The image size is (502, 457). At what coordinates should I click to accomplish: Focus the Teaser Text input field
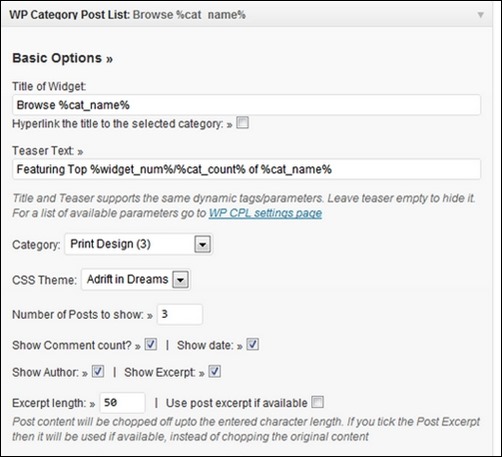pyautogui.click(x=246, y=169)
